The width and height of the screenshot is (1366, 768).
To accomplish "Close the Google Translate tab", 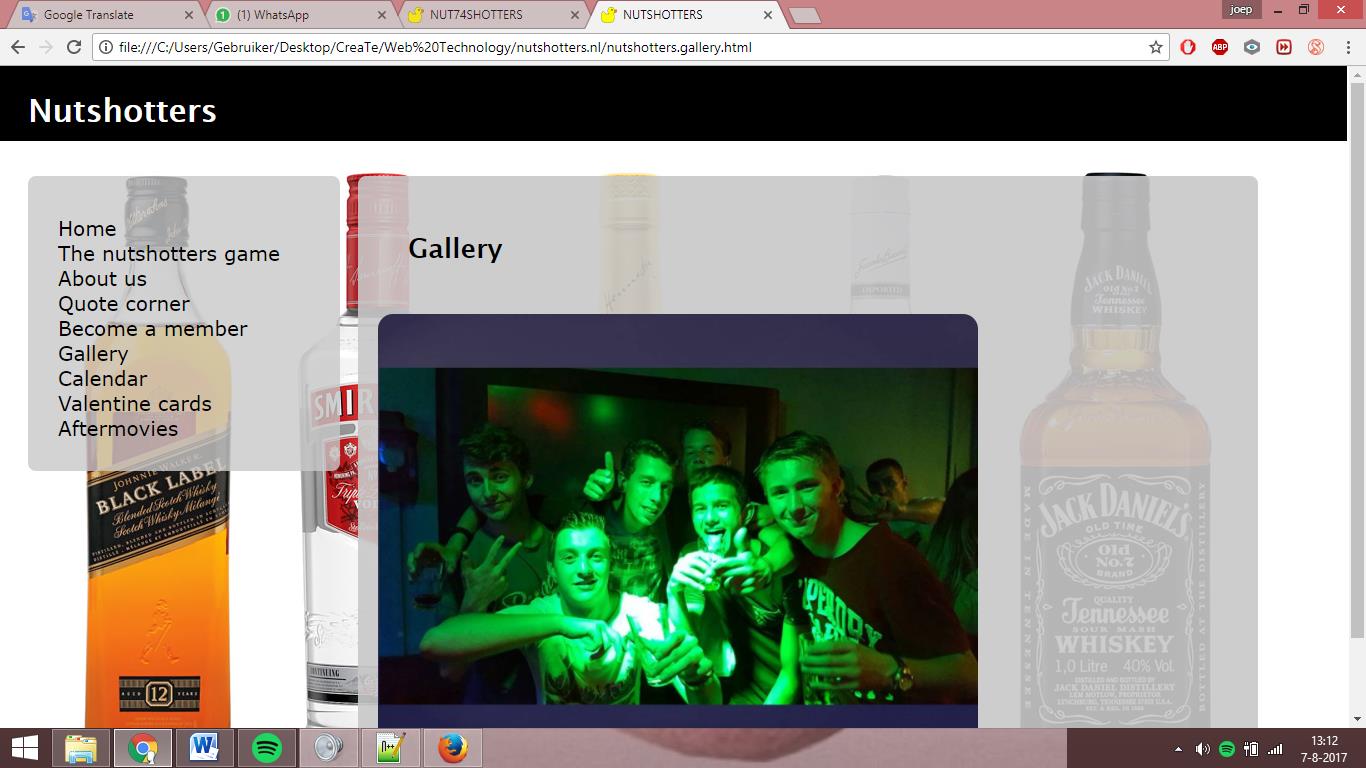I will [x=190, y=15].
